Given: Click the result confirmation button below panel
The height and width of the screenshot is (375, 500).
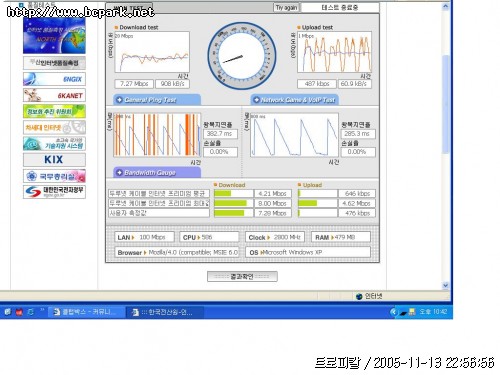Looking at the screenshot, I should pos(242,276).
